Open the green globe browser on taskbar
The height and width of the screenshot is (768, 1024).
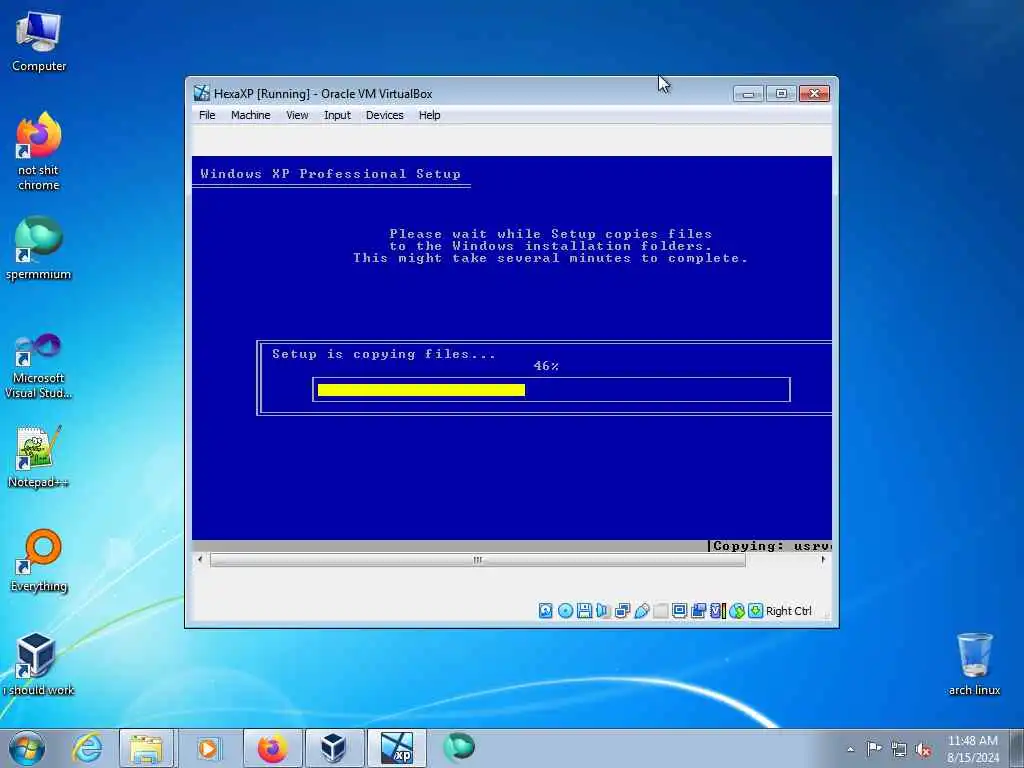(x=459, y=748)
